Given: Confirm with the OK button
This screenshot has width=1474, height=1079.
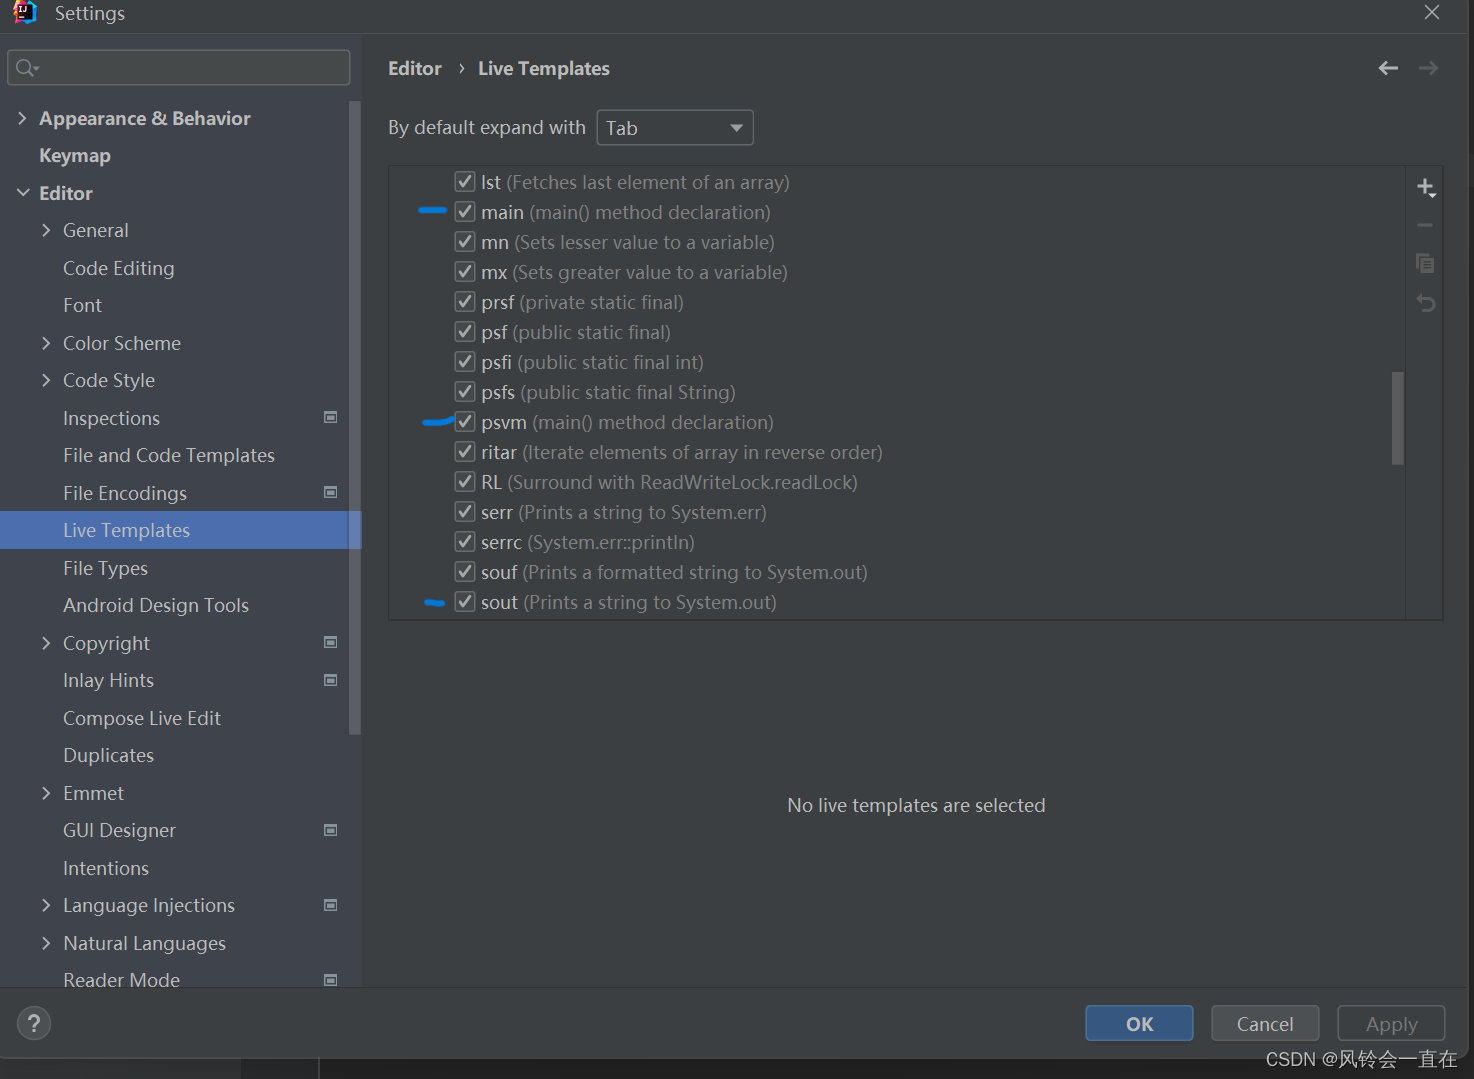Looking at the screenshot, I should [1139, 1023].
